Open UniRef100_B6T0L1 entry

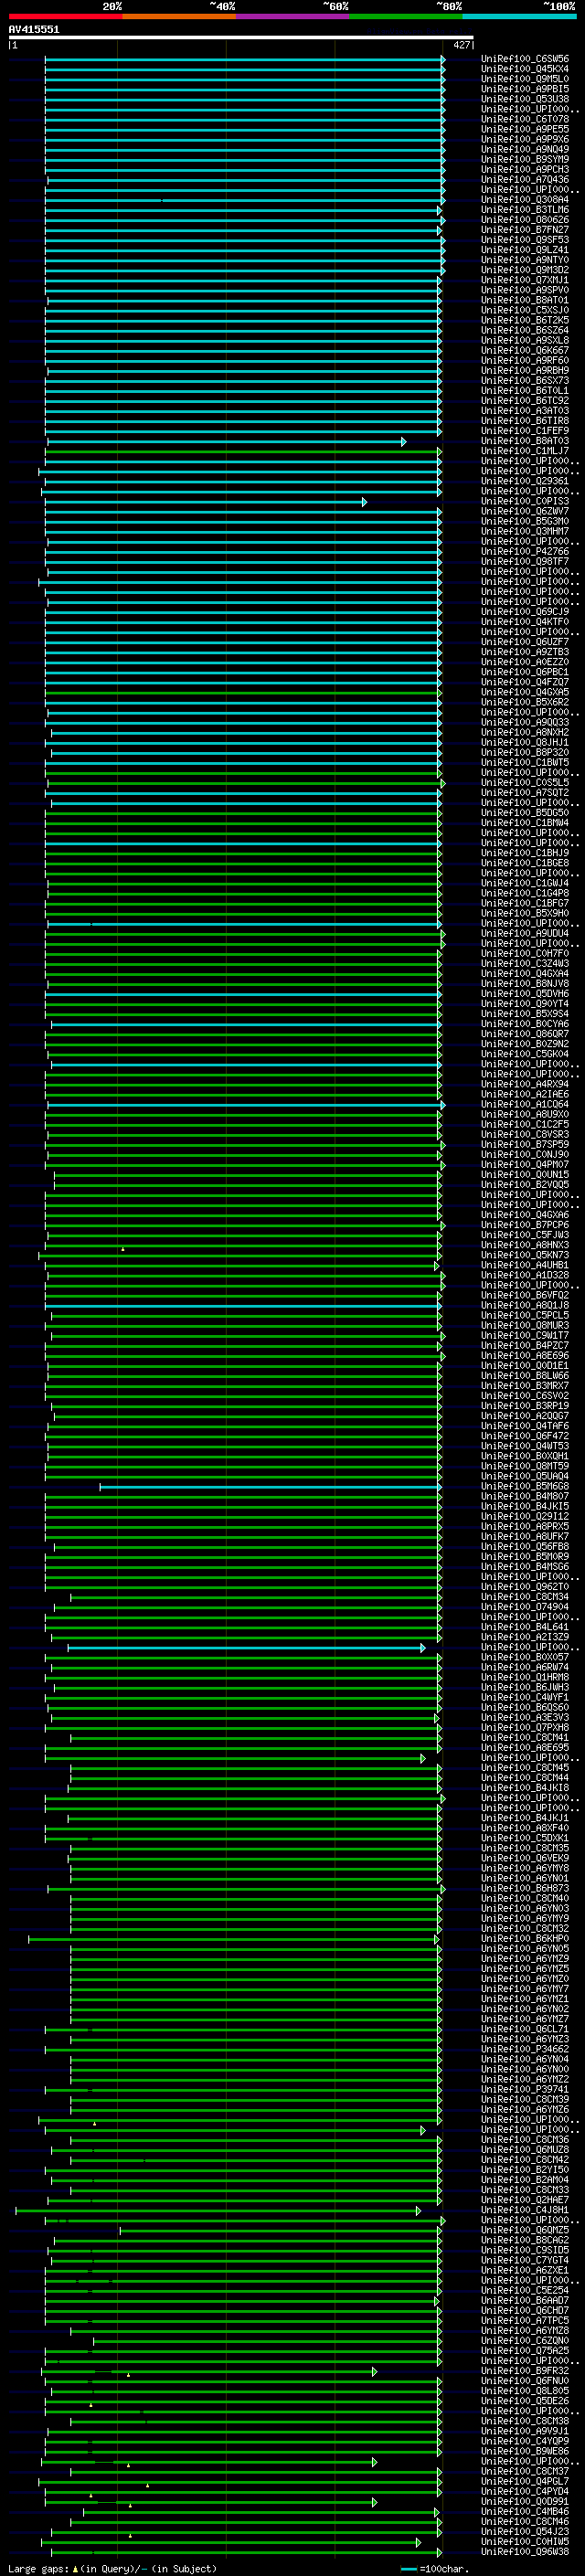525,391
